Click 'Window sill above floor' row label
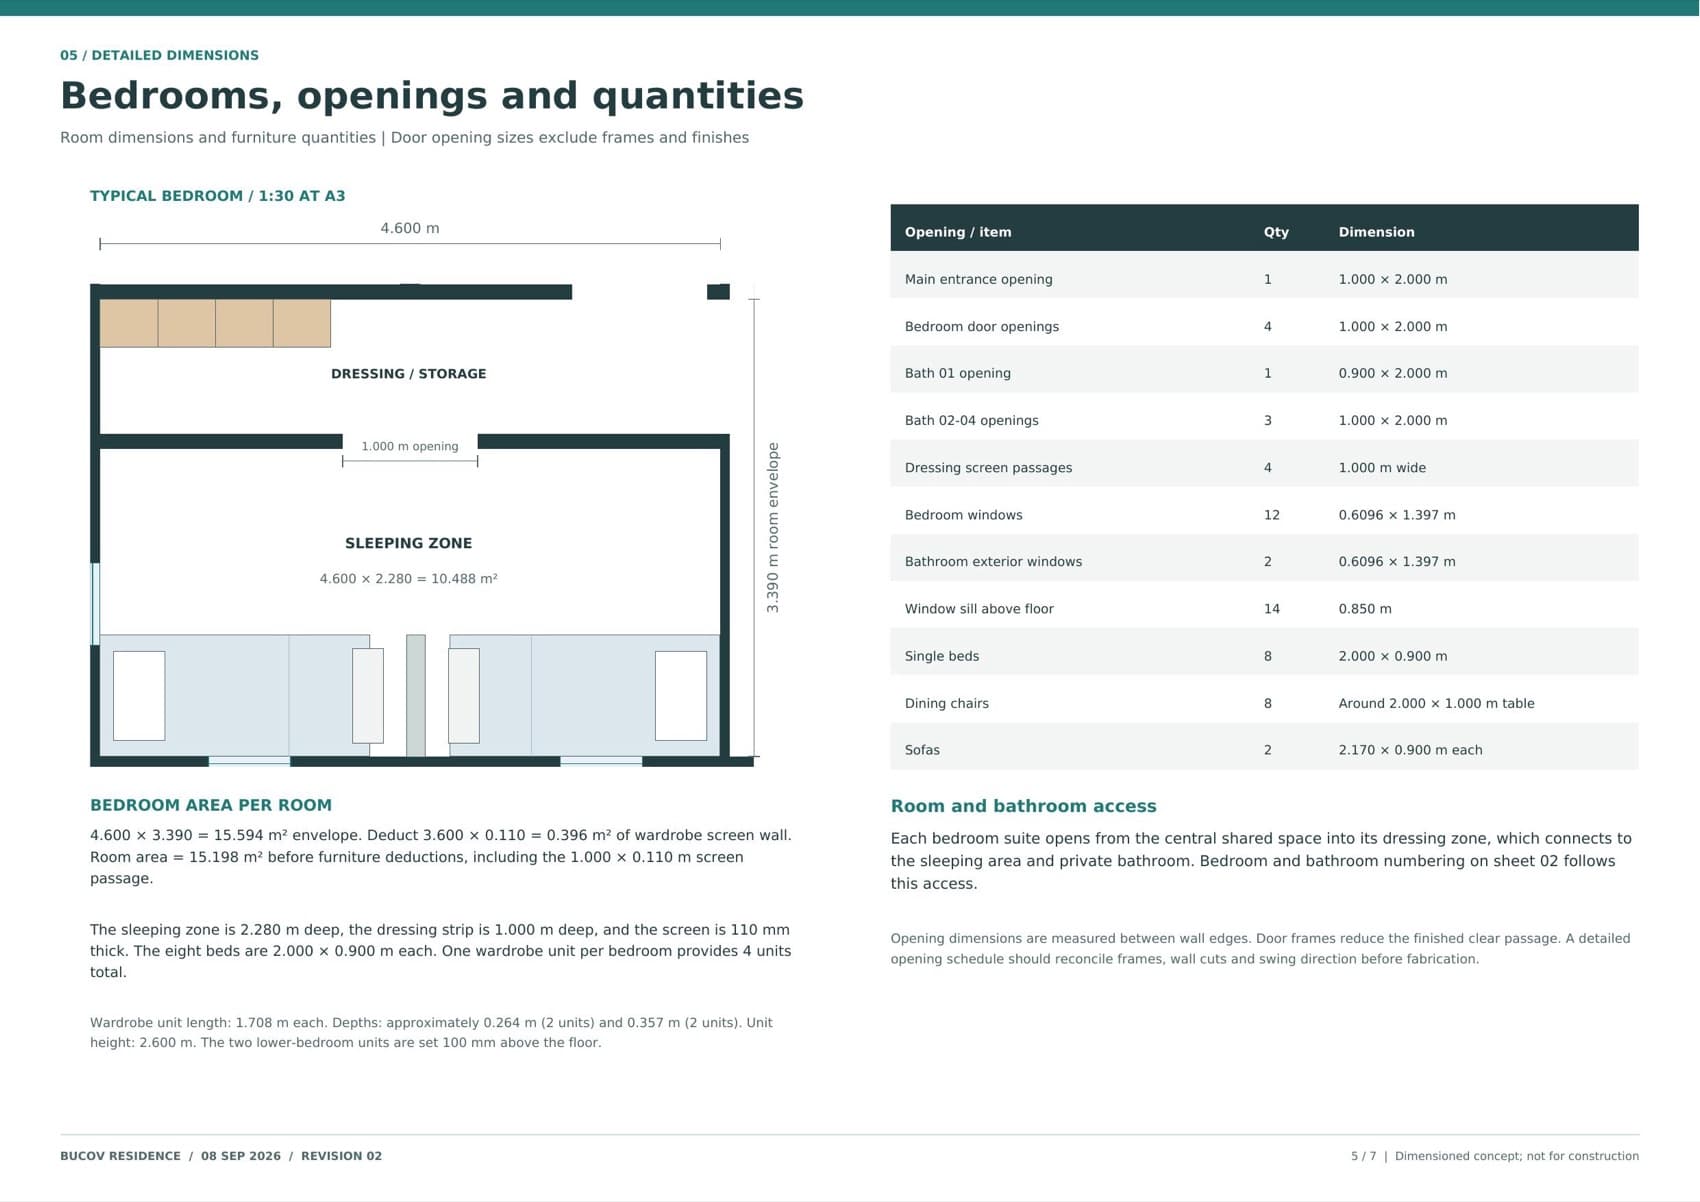The width and height of the screenshot is (1700, 1202). pyautogui.click(x=979, y=609)
